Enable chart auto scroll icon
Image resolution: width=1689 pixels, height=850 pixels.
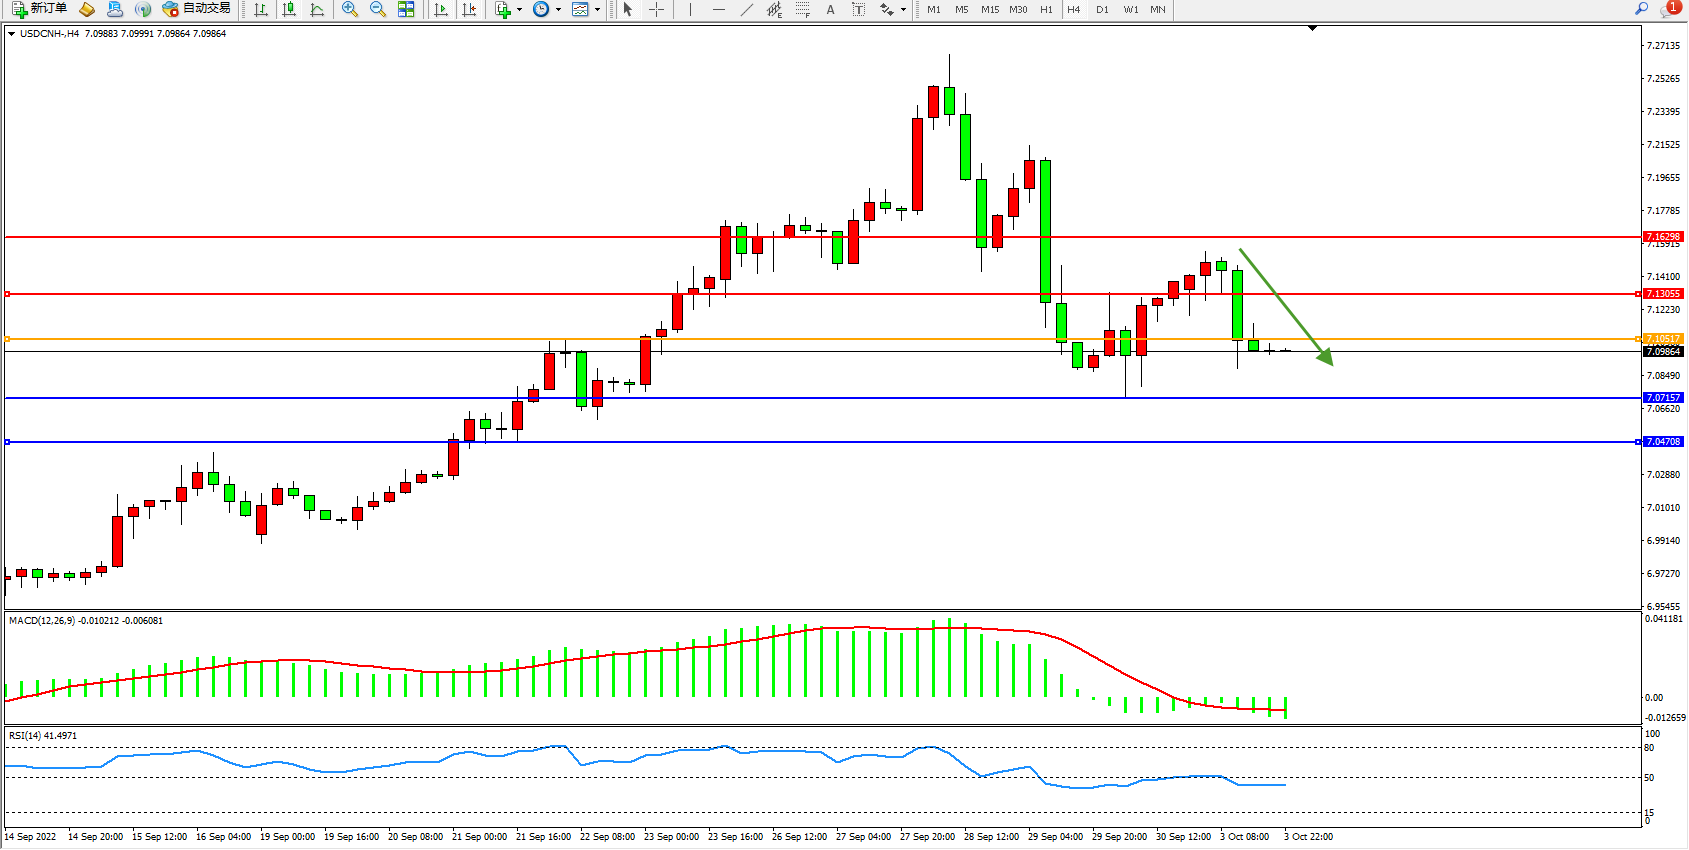[441, 9]
